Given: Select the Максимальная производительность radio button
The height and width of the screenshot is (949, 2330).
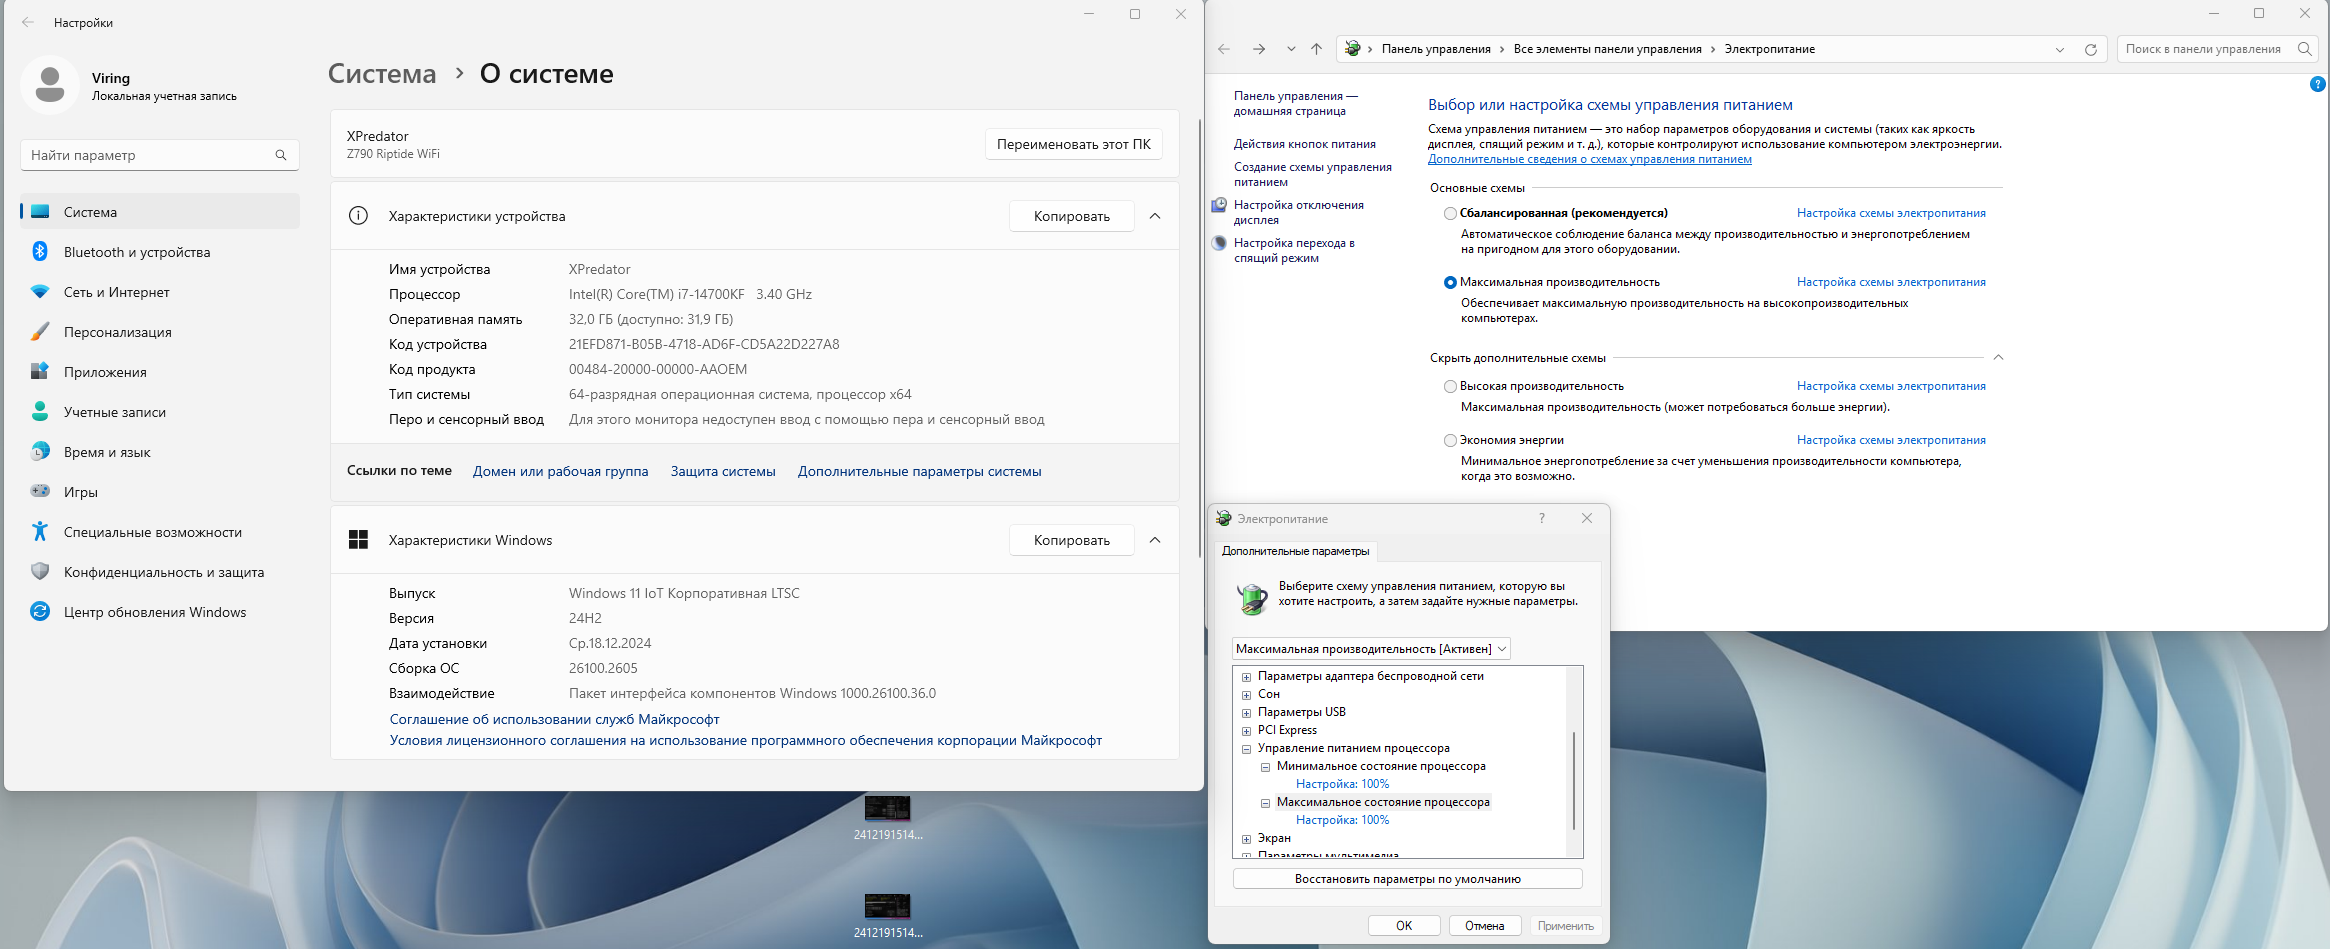Looking at the screenshot, I should tap(1450, 282).
